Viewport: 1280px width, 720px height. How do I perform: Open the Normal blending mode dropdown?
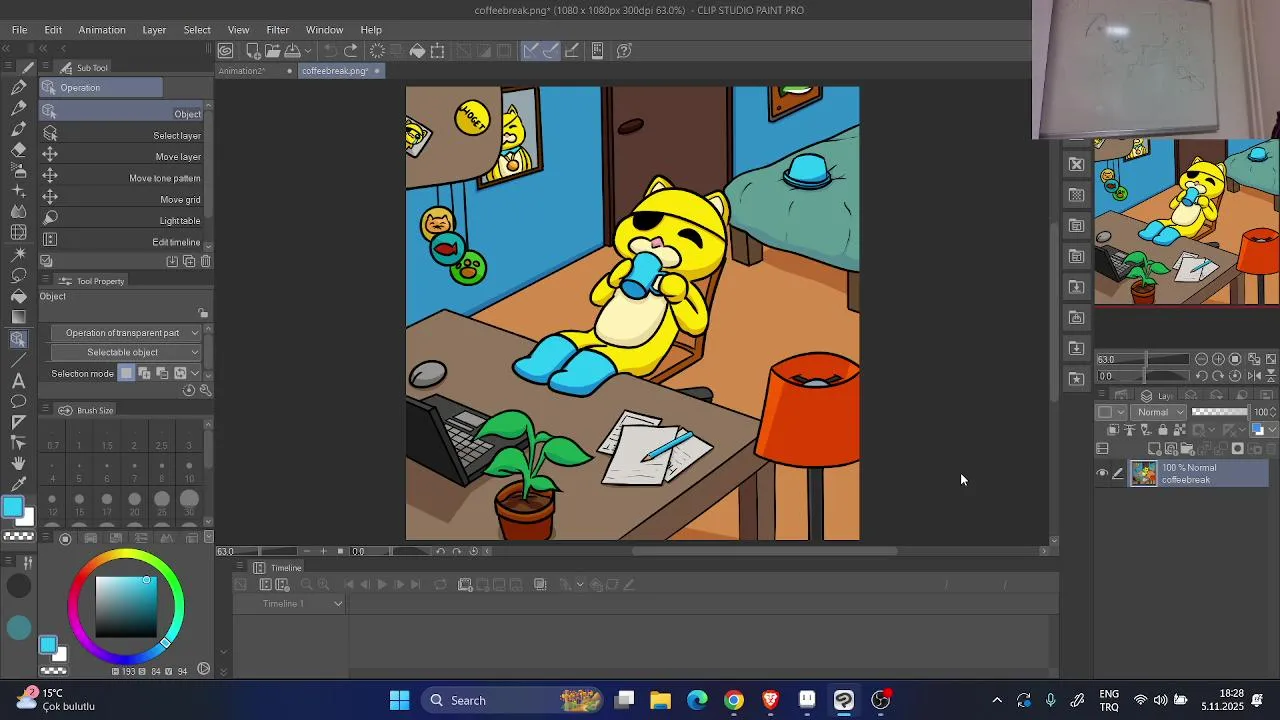point(1160,412)
